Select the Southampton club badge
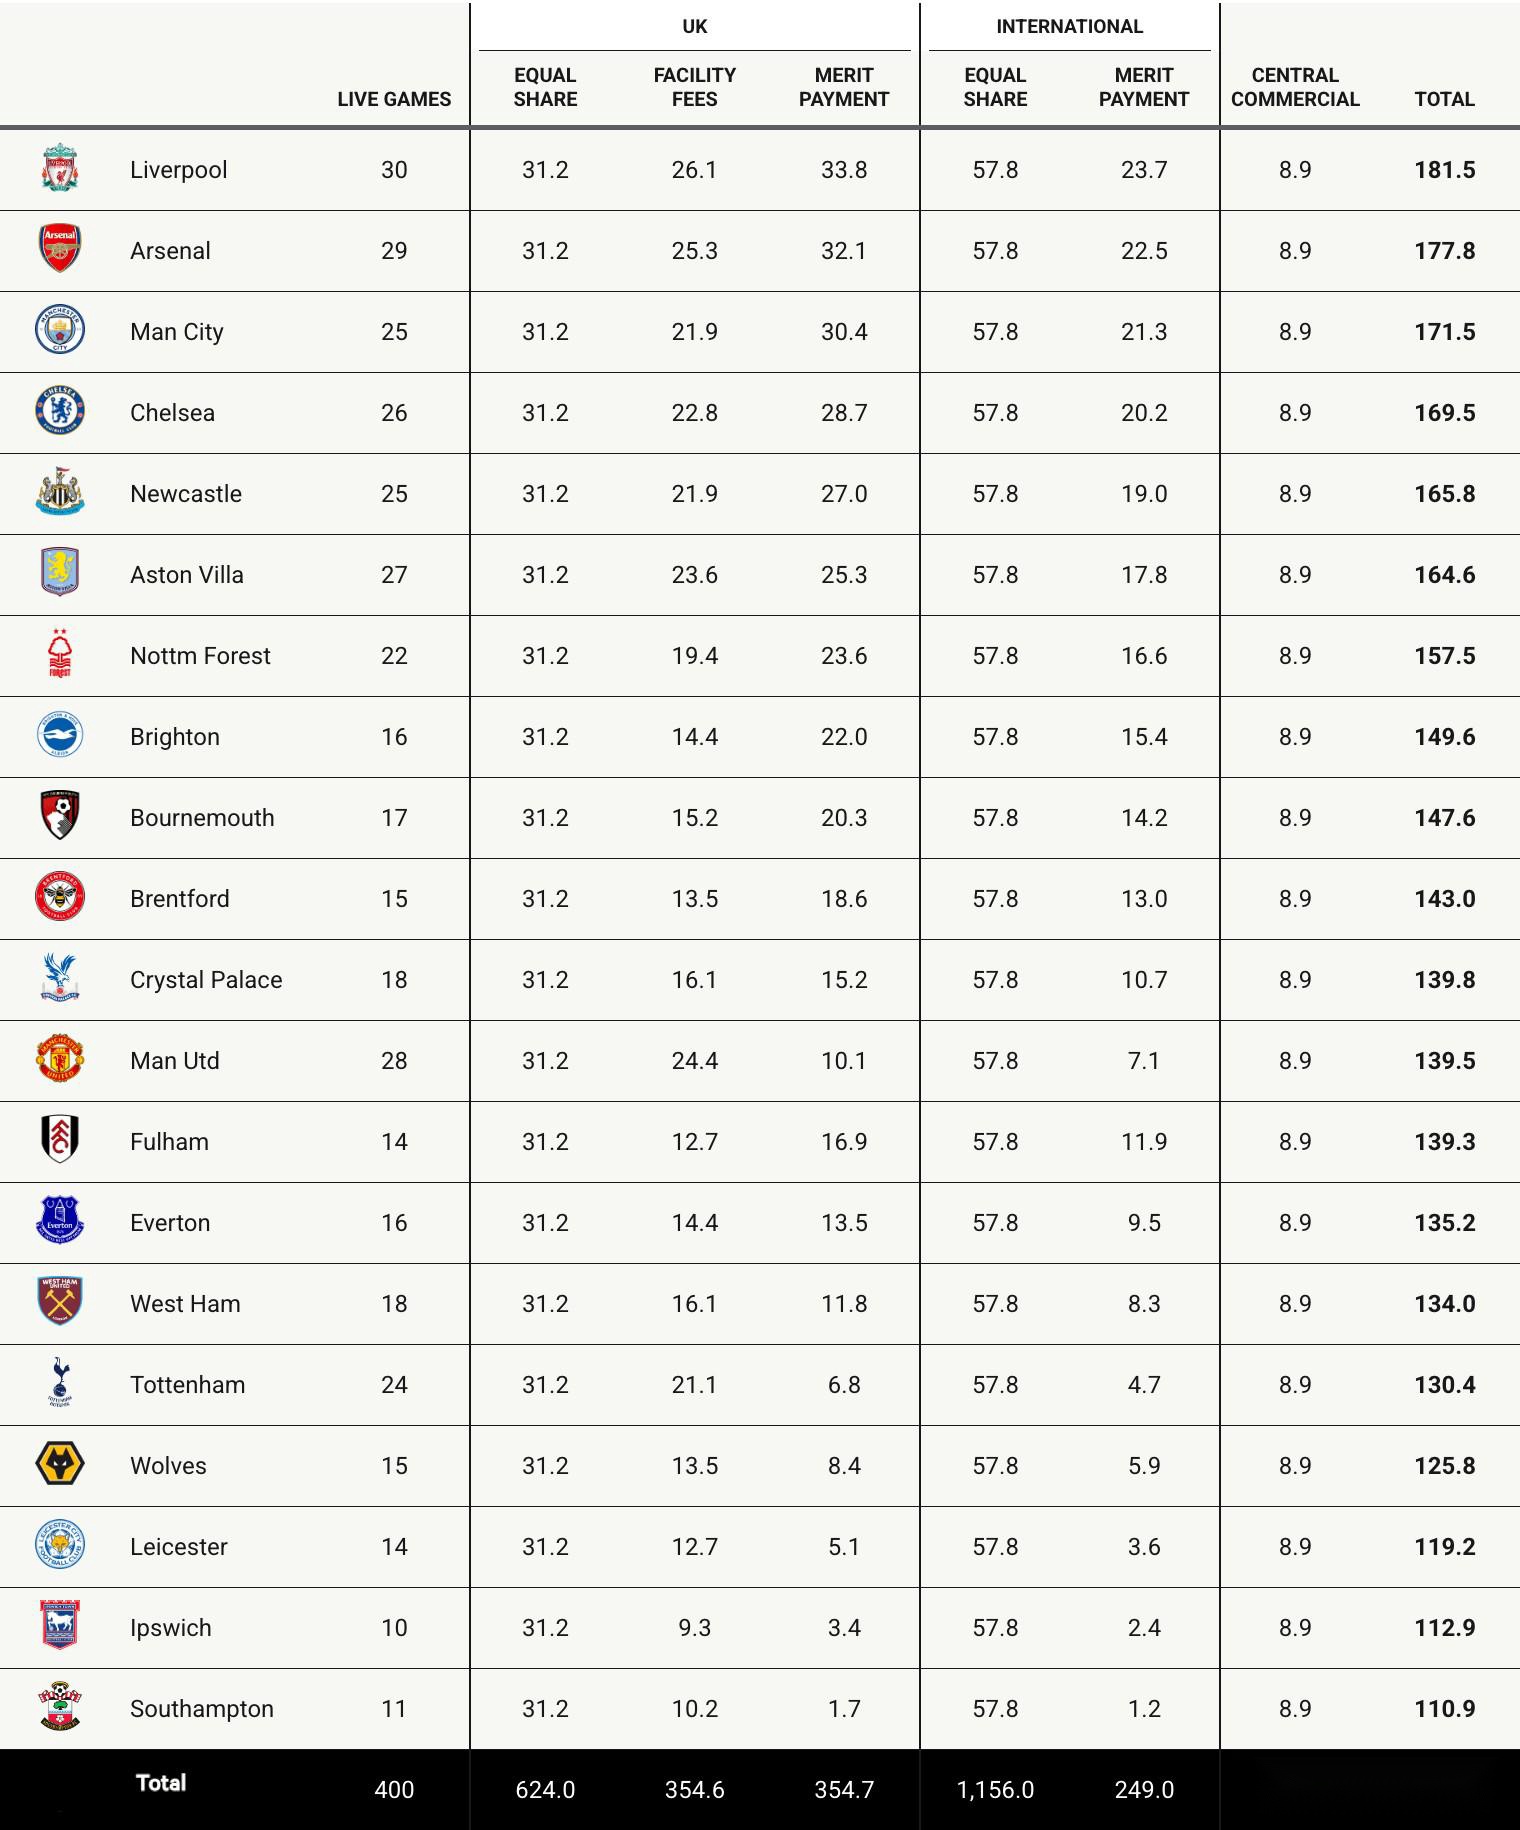Viewport: 1520px width, 1830px height. pos(60,1707)
